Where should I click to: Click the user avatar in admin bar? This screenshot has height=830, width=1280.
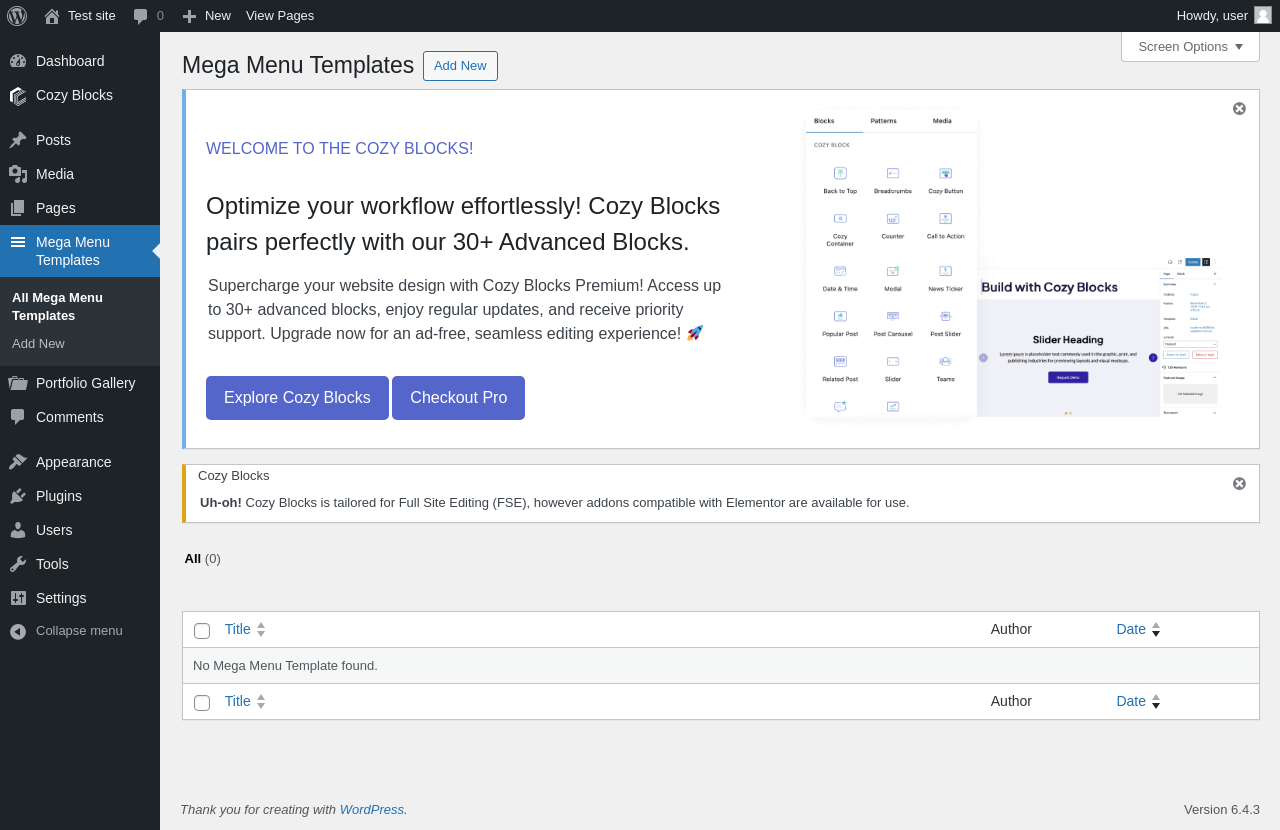[1263, 15]
